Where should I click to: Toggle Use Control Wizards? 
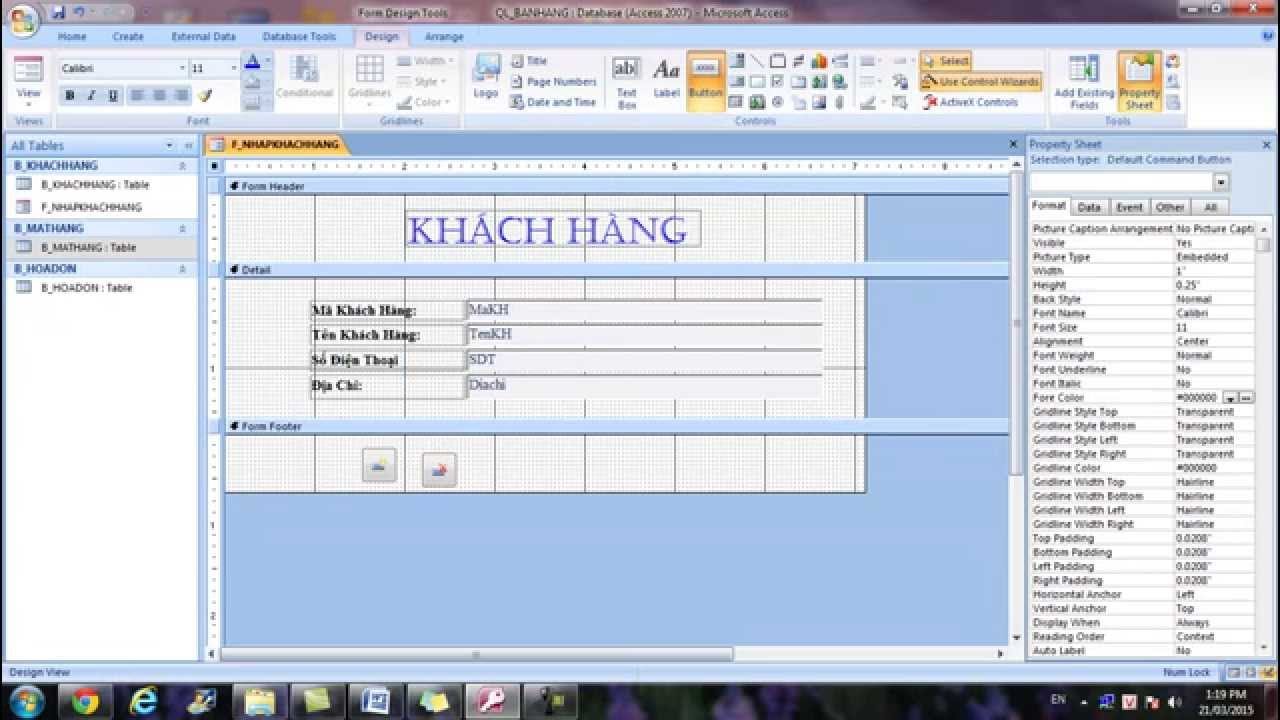(x=980, y=82)
